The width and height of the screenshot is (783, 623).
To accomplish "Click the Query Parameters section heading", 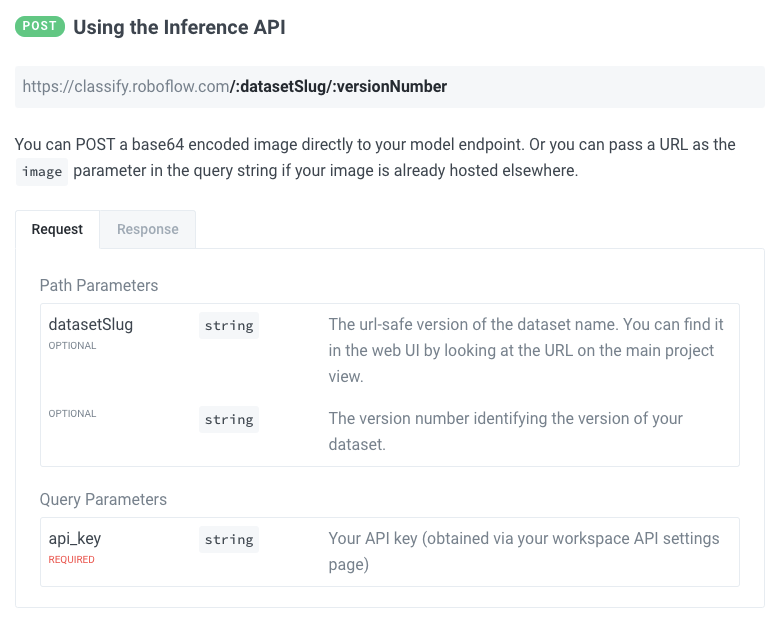I will [x=103, y=499].
